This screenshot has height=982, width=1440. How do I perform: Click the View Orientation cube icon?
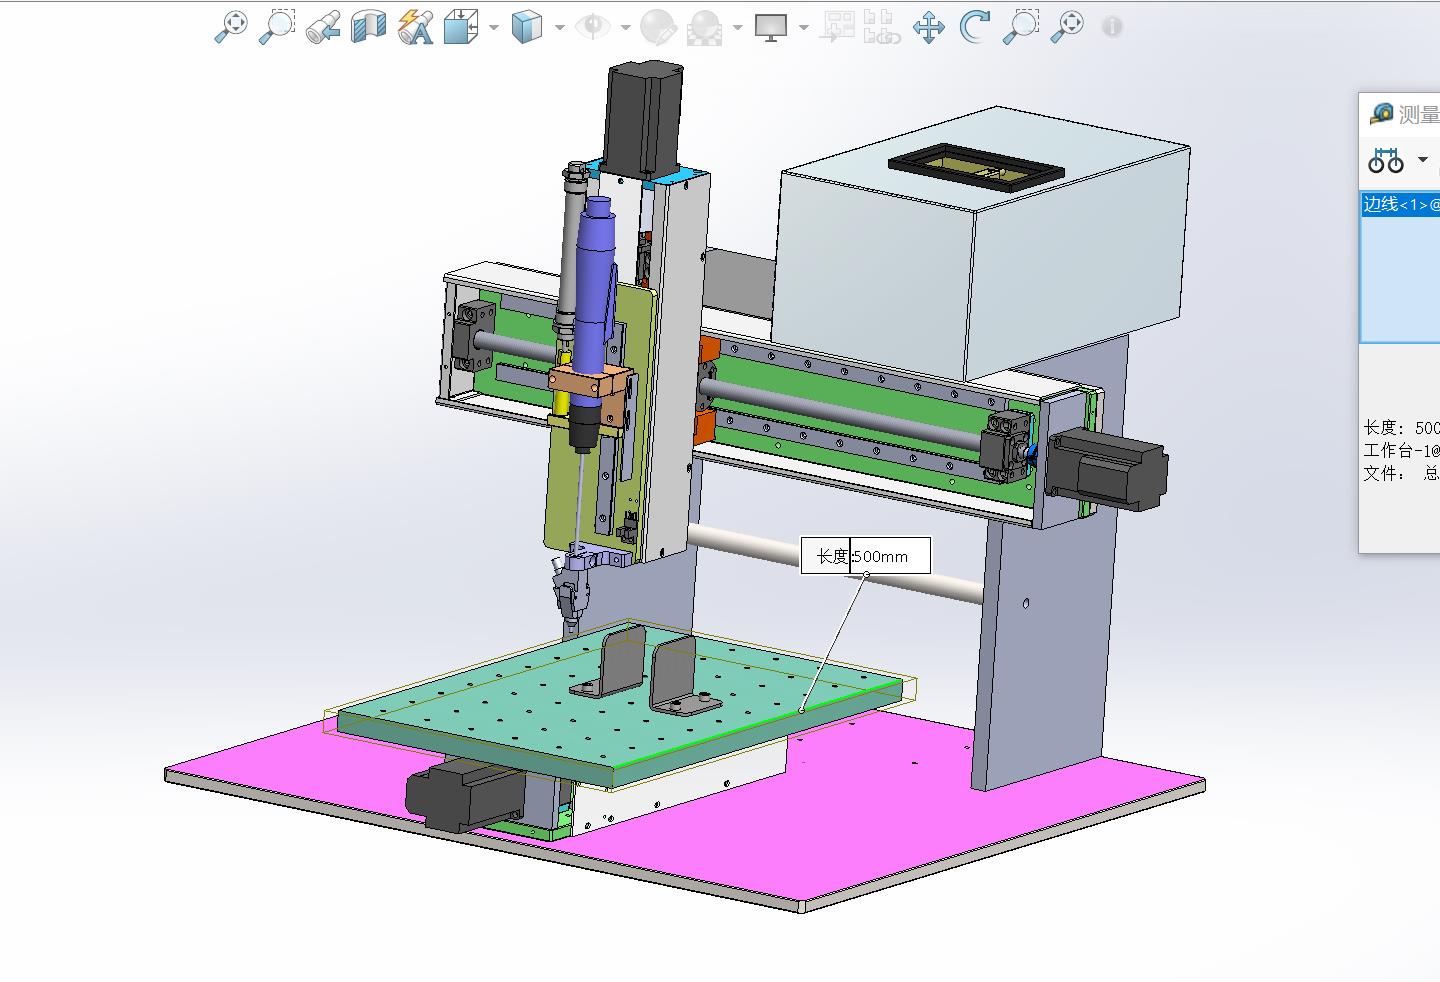pos(461,27)
